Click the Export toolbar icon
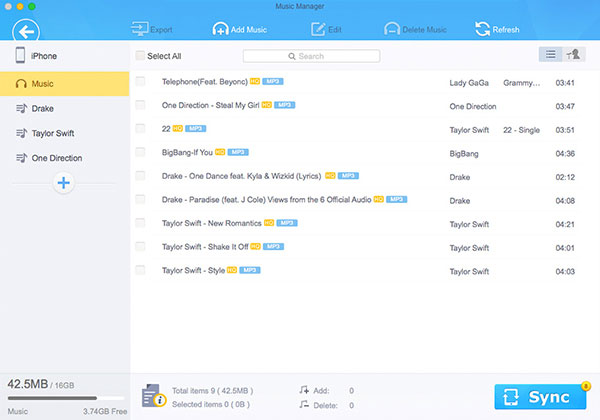Image resolution: width=600 pixels, height=420 pixels. 139,29
